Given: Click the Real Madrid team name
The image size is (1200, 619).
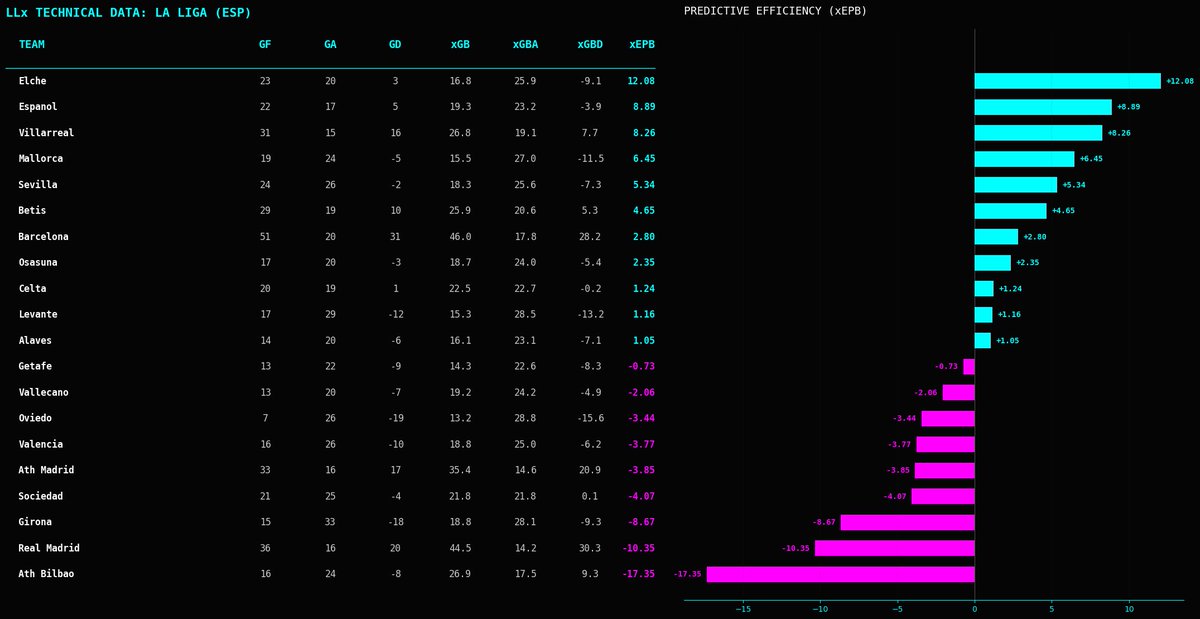Looking at the screenshot, I should pyautogui.click(x=49, y=549).
